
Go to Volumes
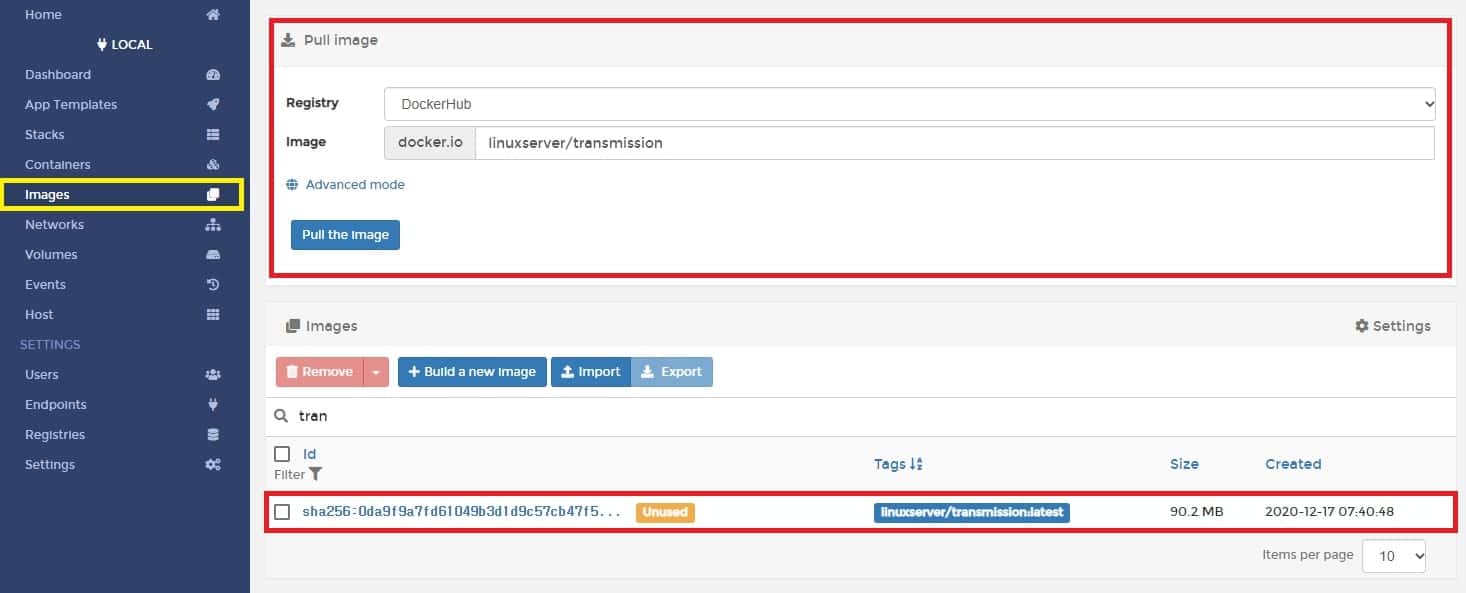51,255
